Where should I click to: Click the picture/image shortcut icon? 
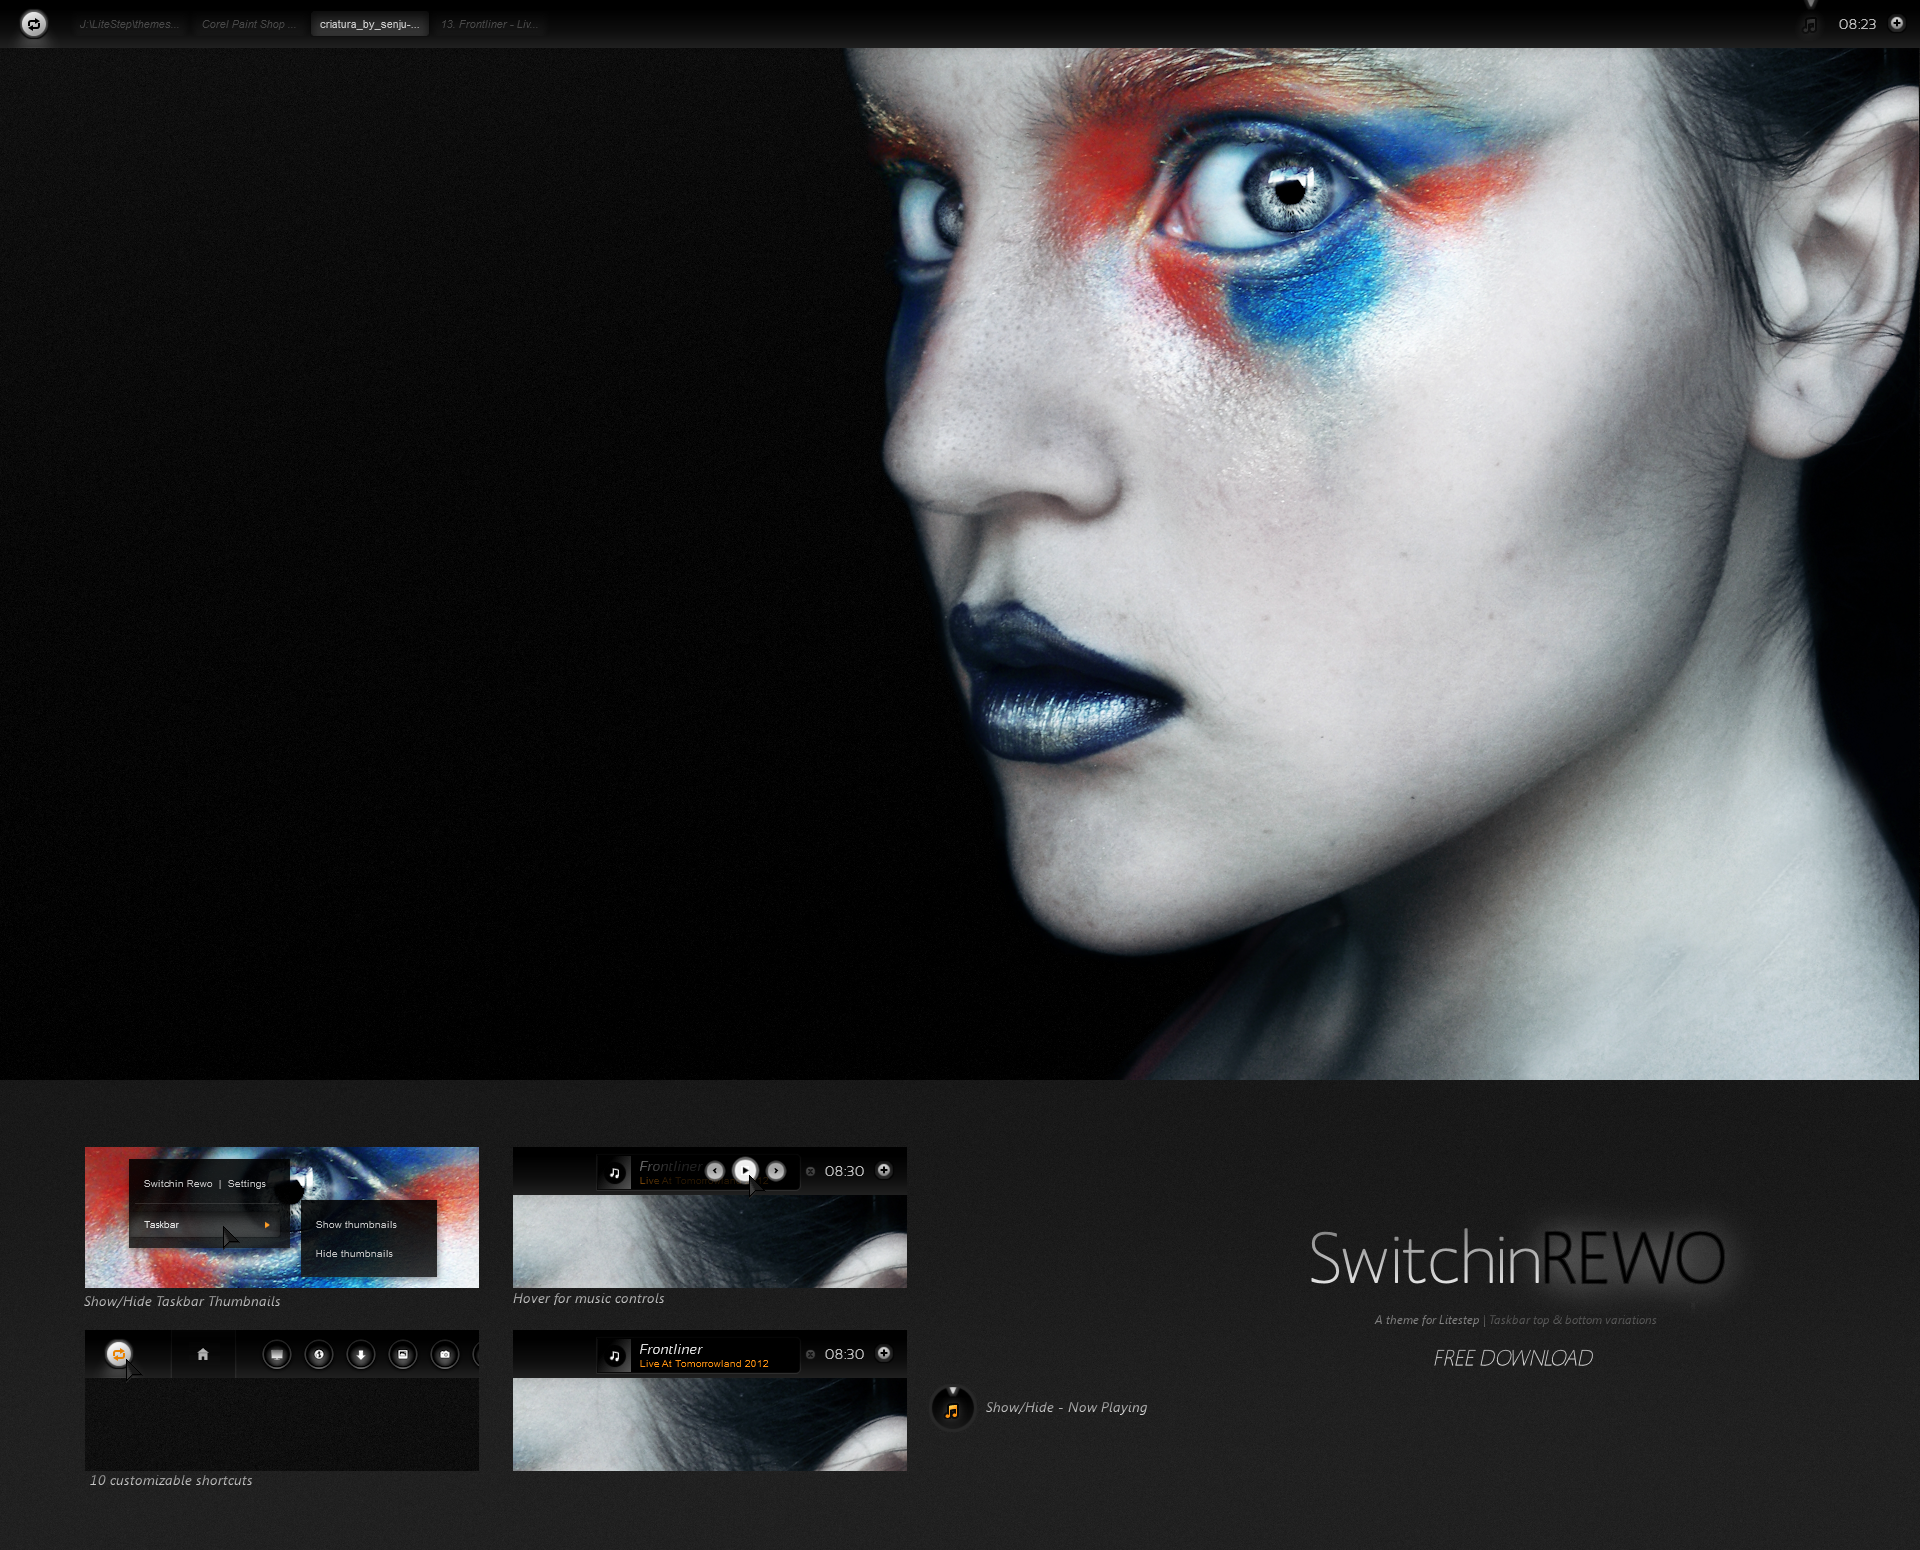pyautogui.click(x=403, y=1355)
